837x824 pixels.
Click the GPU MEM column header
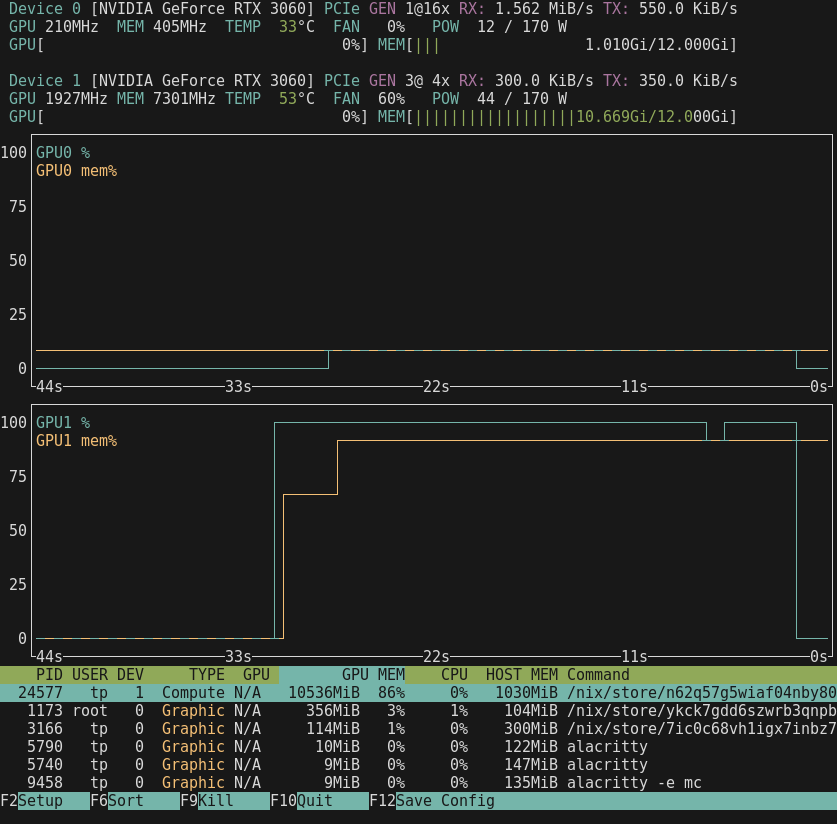click(x=372, y=675)
